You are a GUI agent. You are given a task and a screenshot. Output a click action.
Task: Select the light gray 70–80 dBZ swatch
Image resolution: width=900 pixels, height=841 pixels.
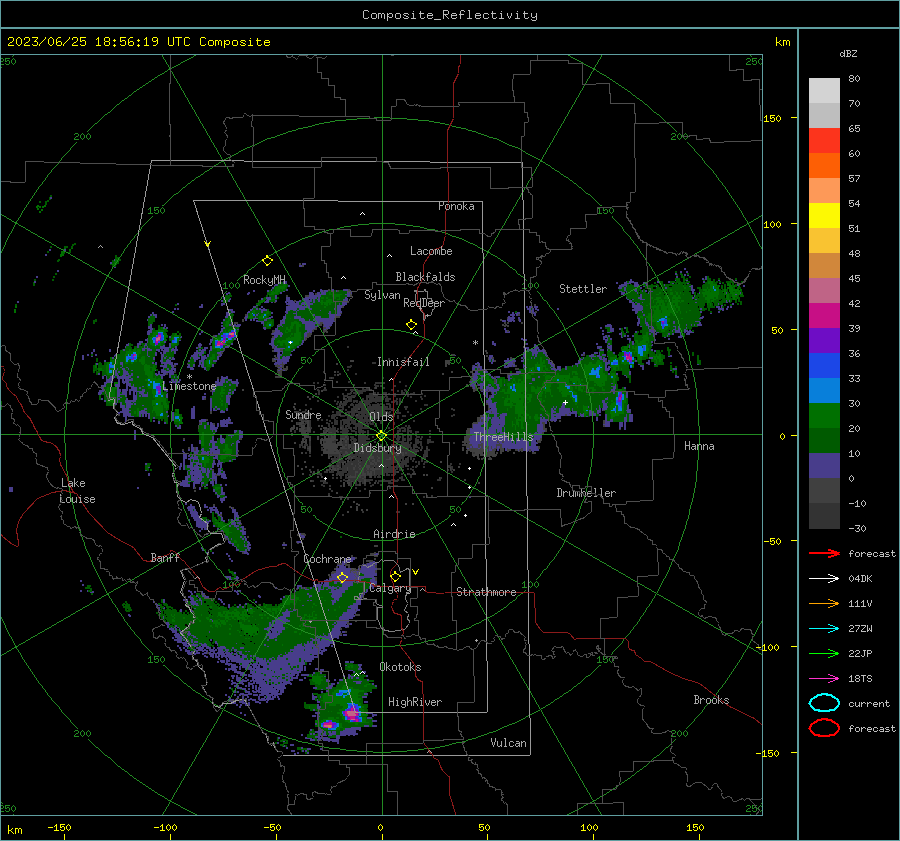pyautogui.click(x=824, y=91)
